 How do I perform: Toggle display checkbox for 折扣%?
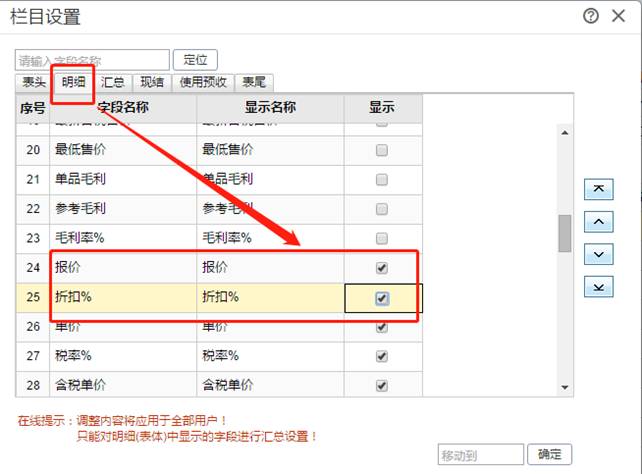click(382, 298)
